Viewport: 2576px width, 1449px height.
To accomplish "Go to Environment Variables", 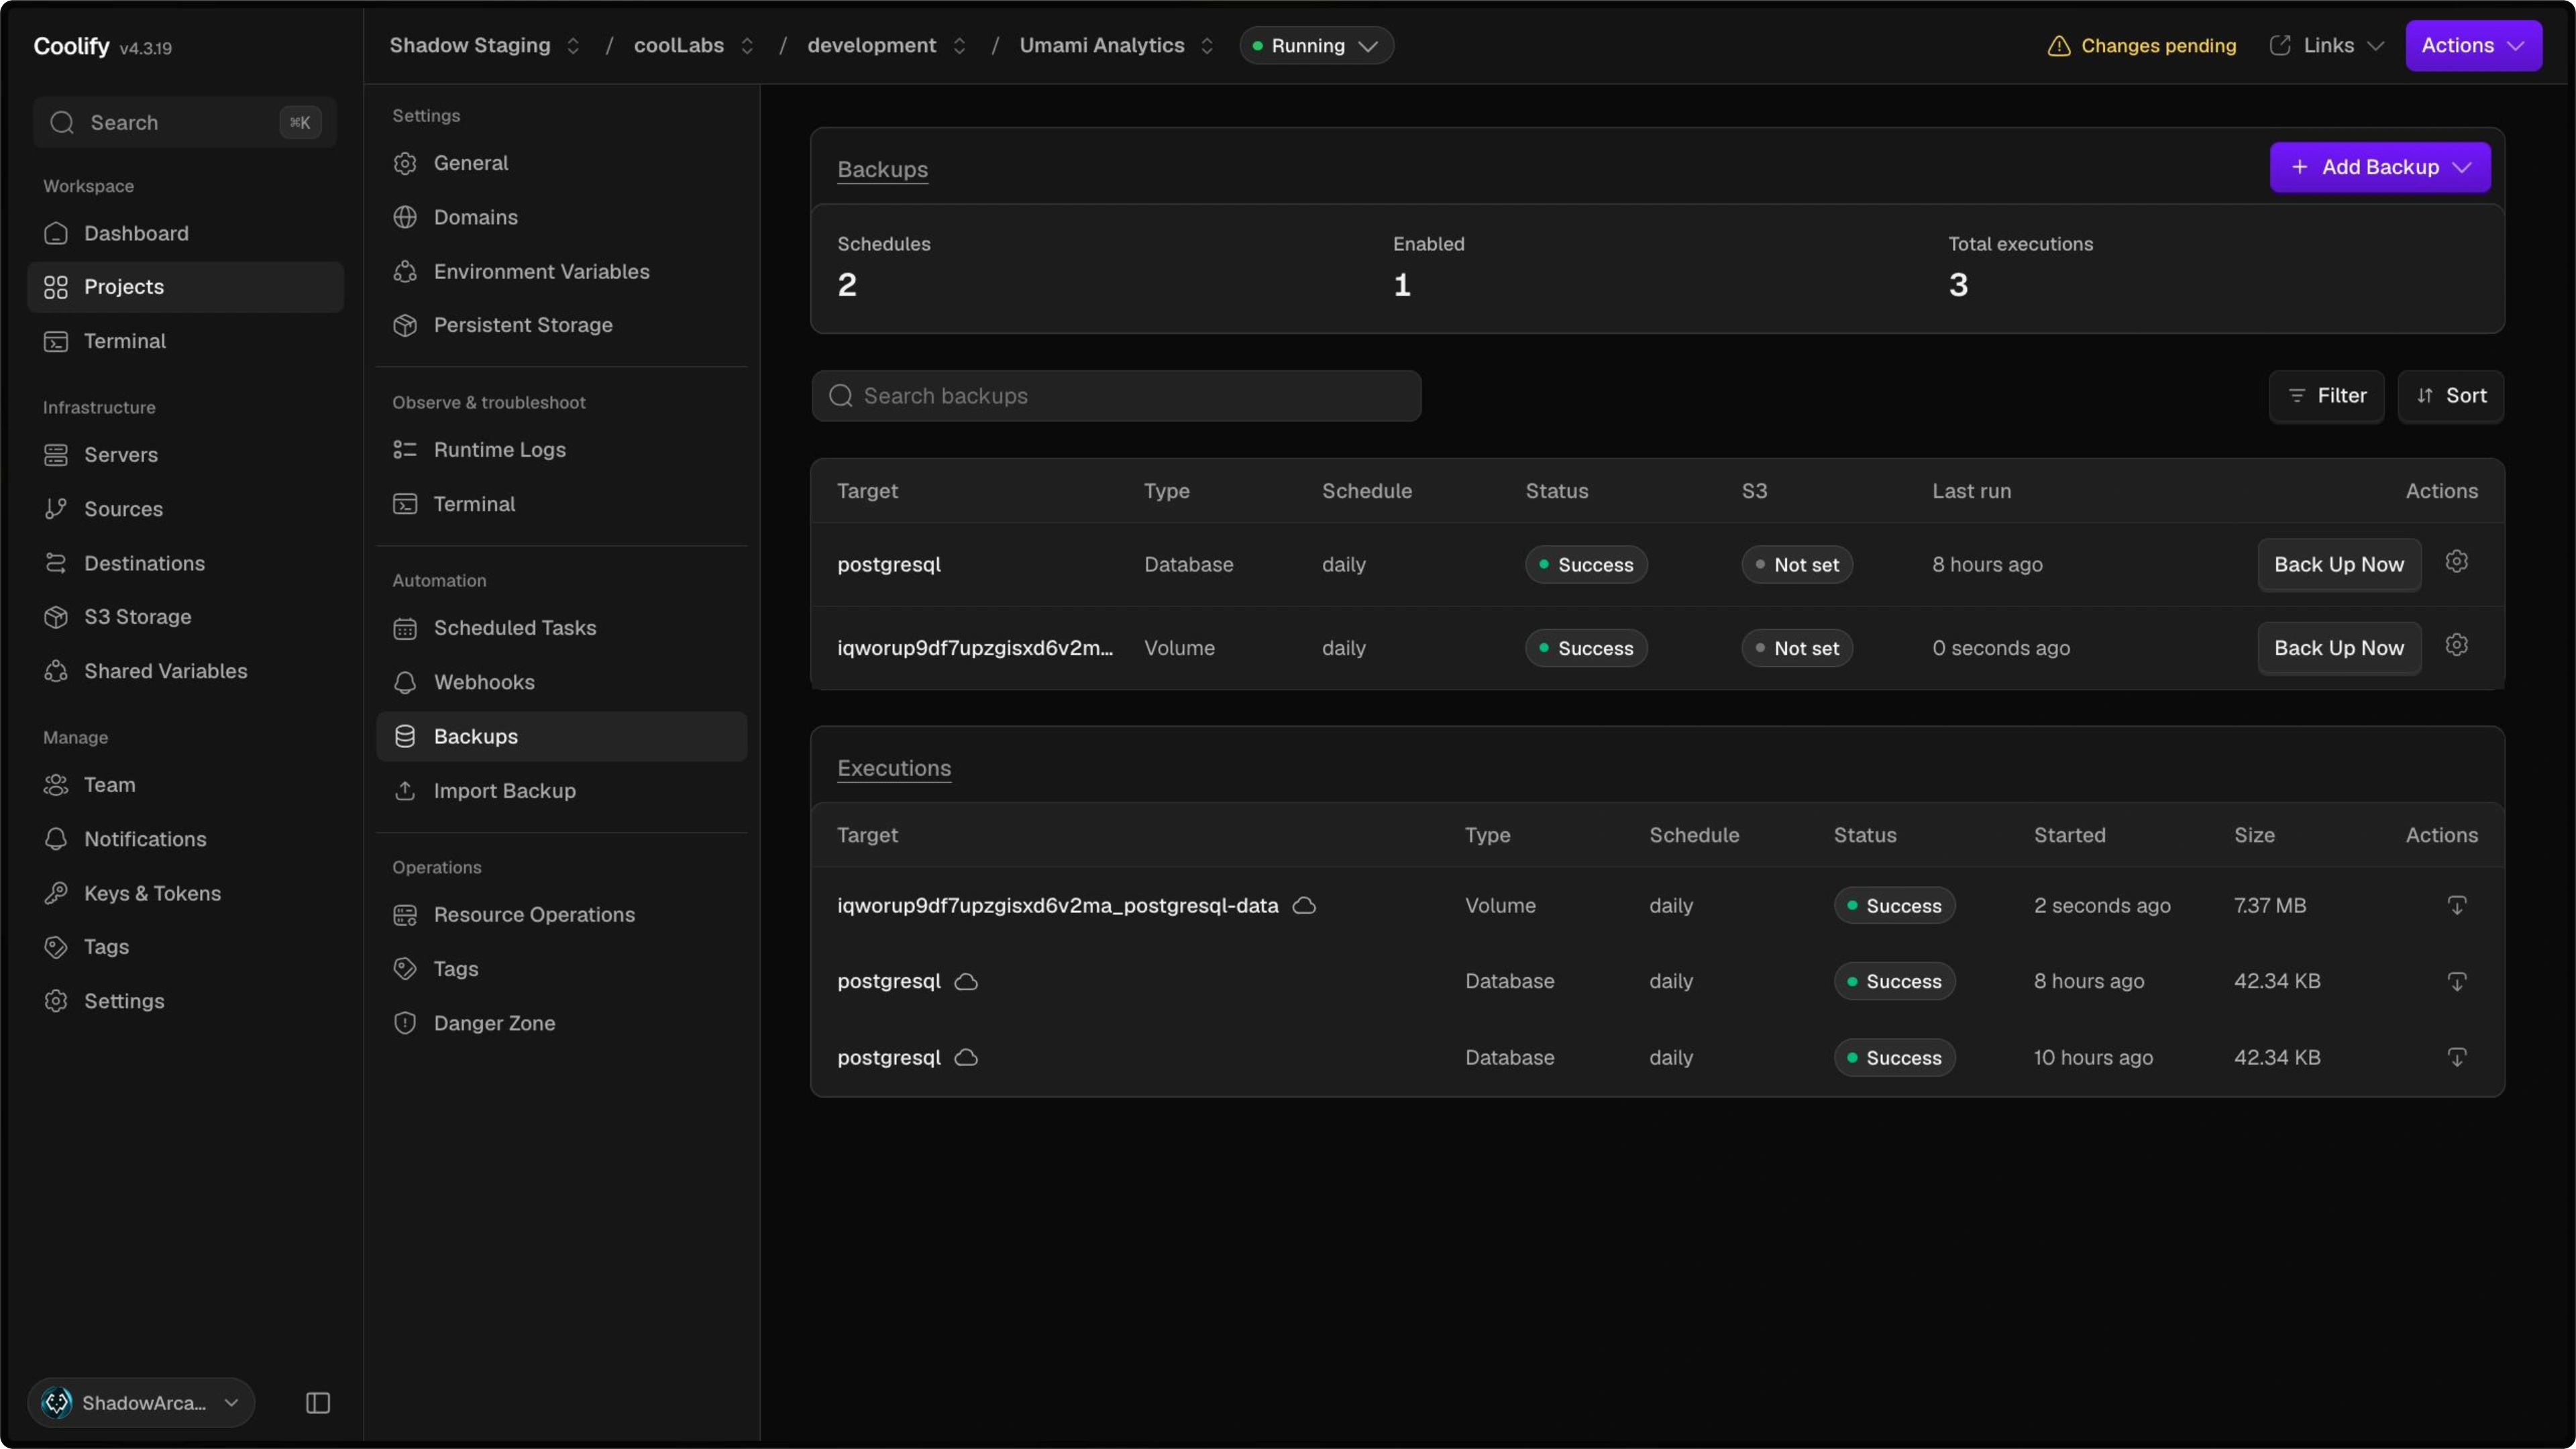I will click(561, 271).
